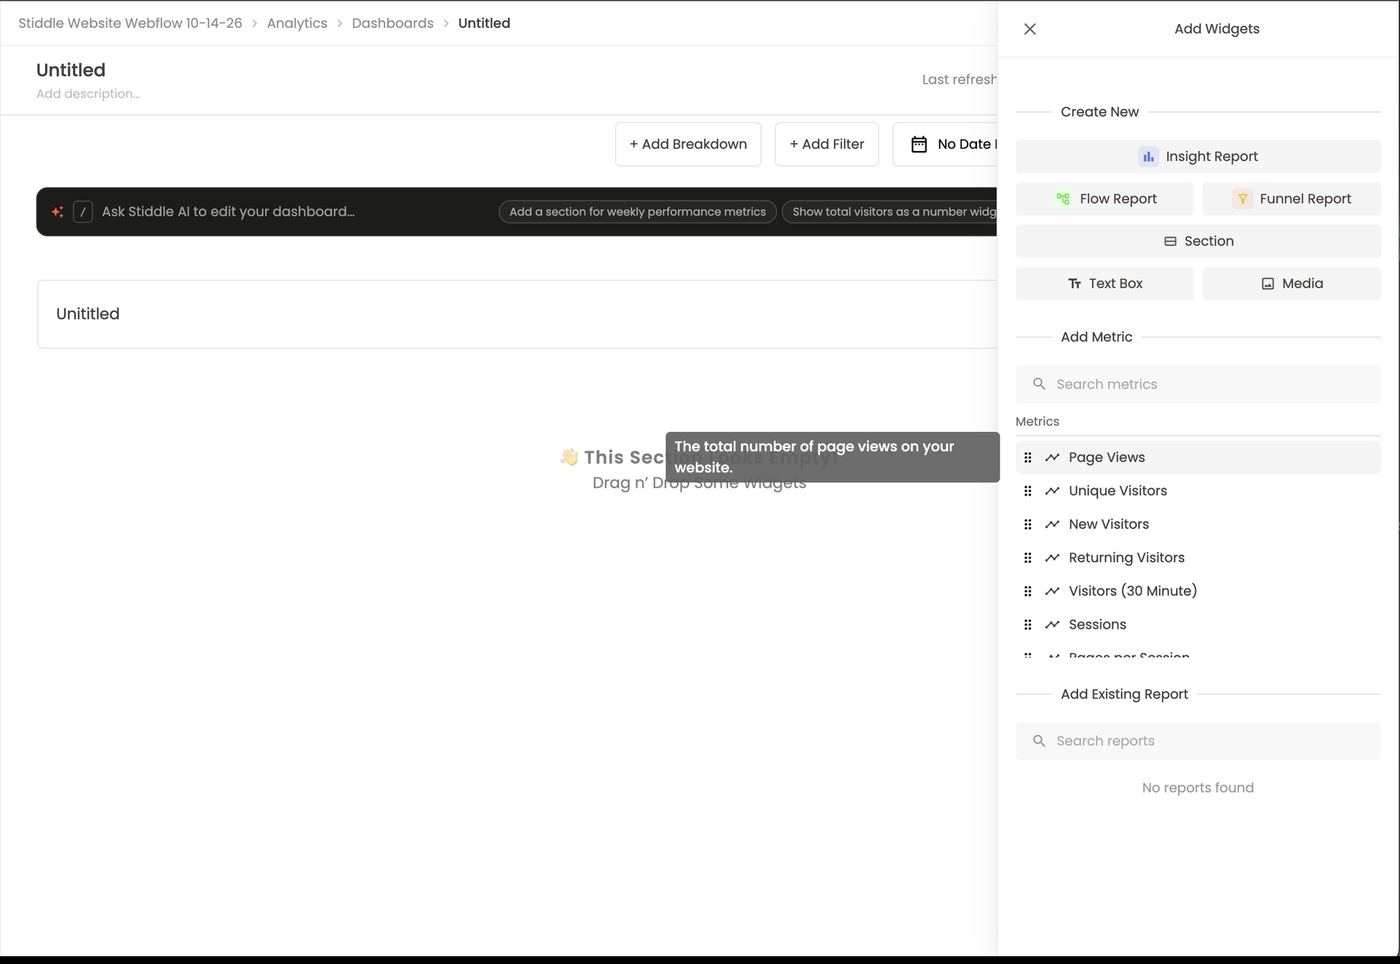Open Stiddle Website Webflow breadcrumb
Screen dimensions: 1400x964
coord(130,23)
